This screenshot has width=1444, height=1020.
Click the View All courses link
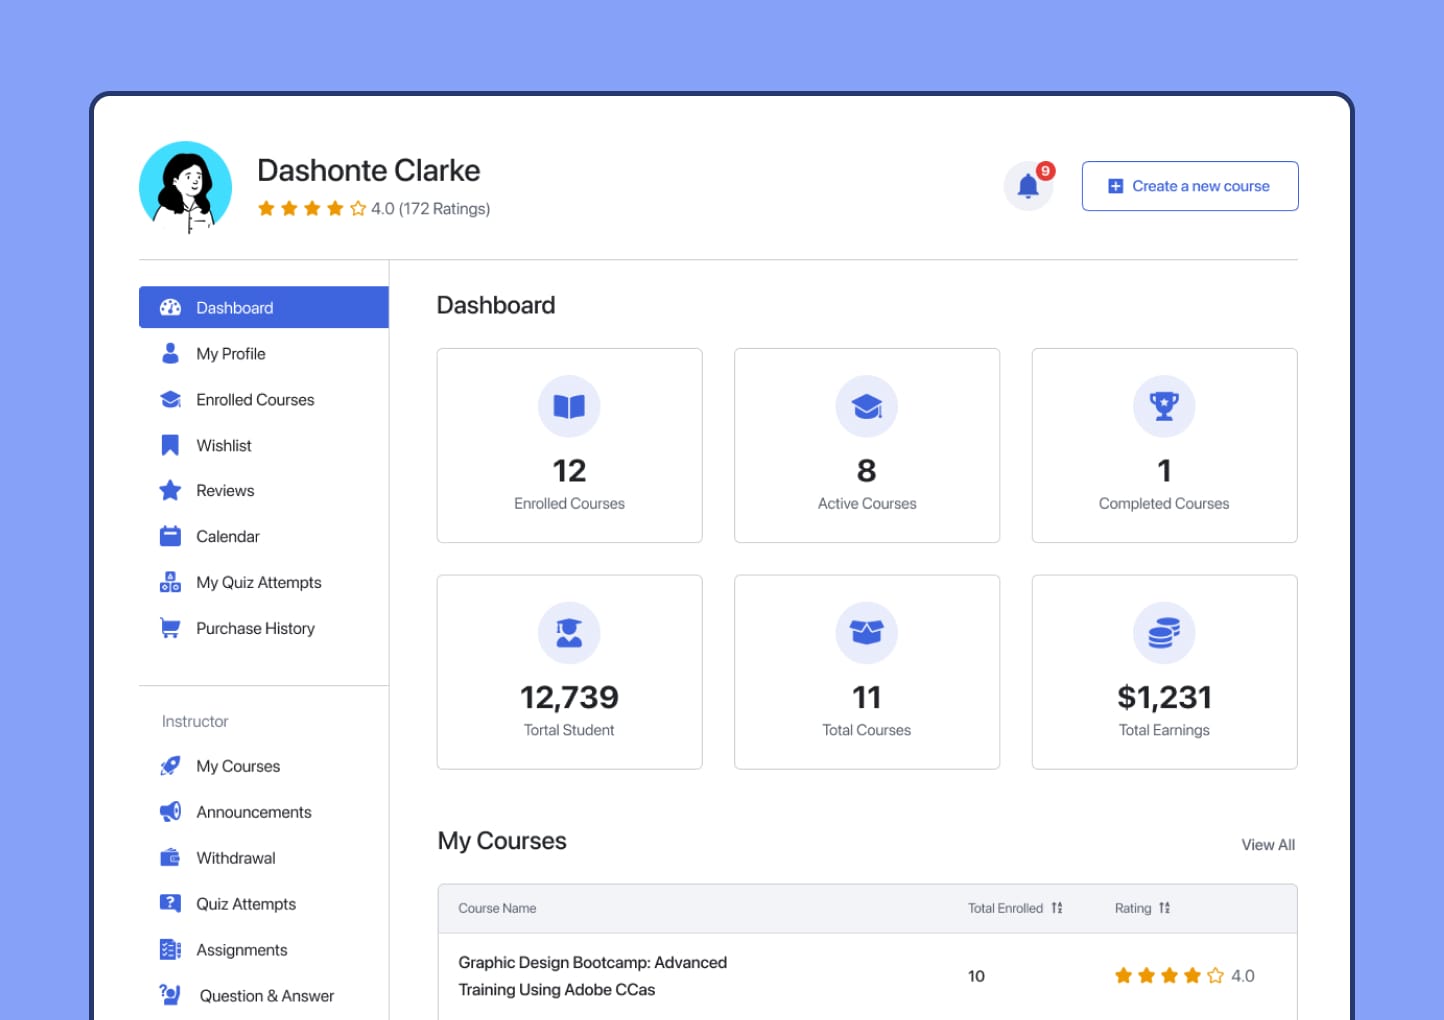click(1267, 845)
